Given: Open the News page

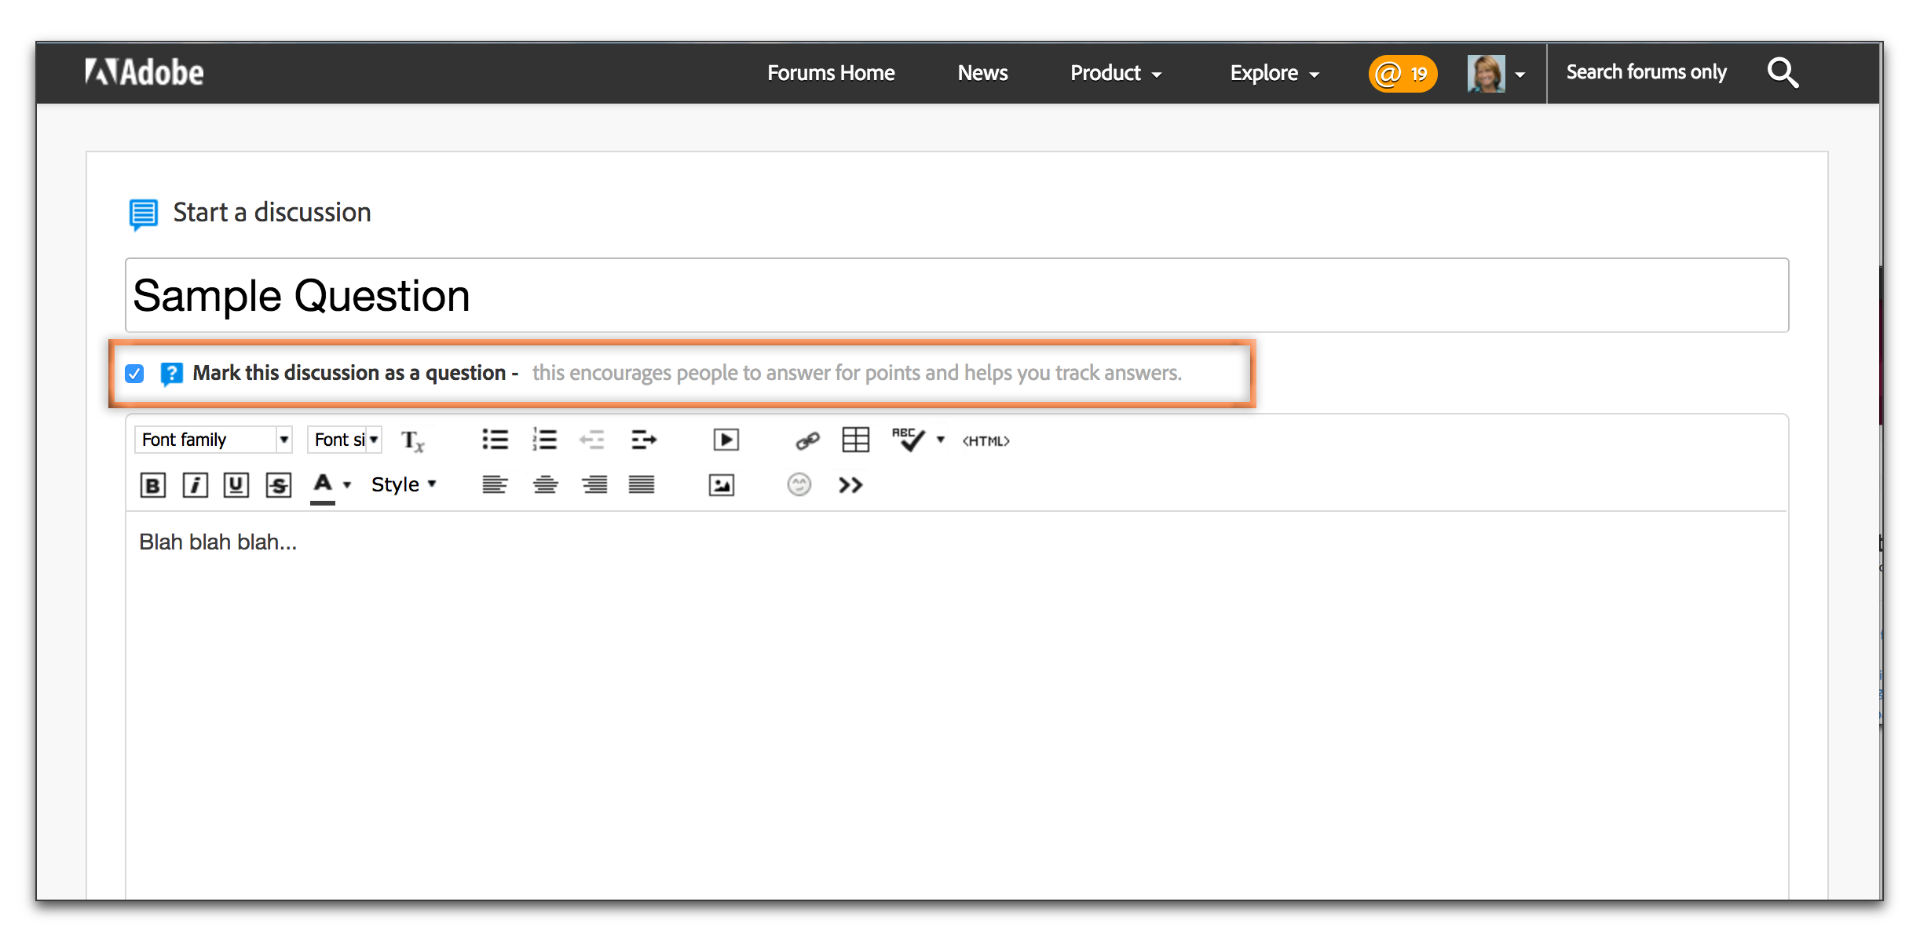Looking at the screenshot, I should point(983,73).
